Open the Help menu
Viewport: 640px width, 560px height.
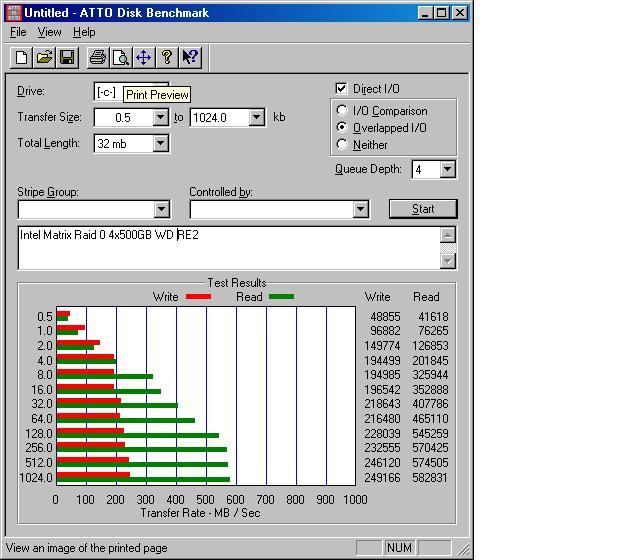coord(84,32)
